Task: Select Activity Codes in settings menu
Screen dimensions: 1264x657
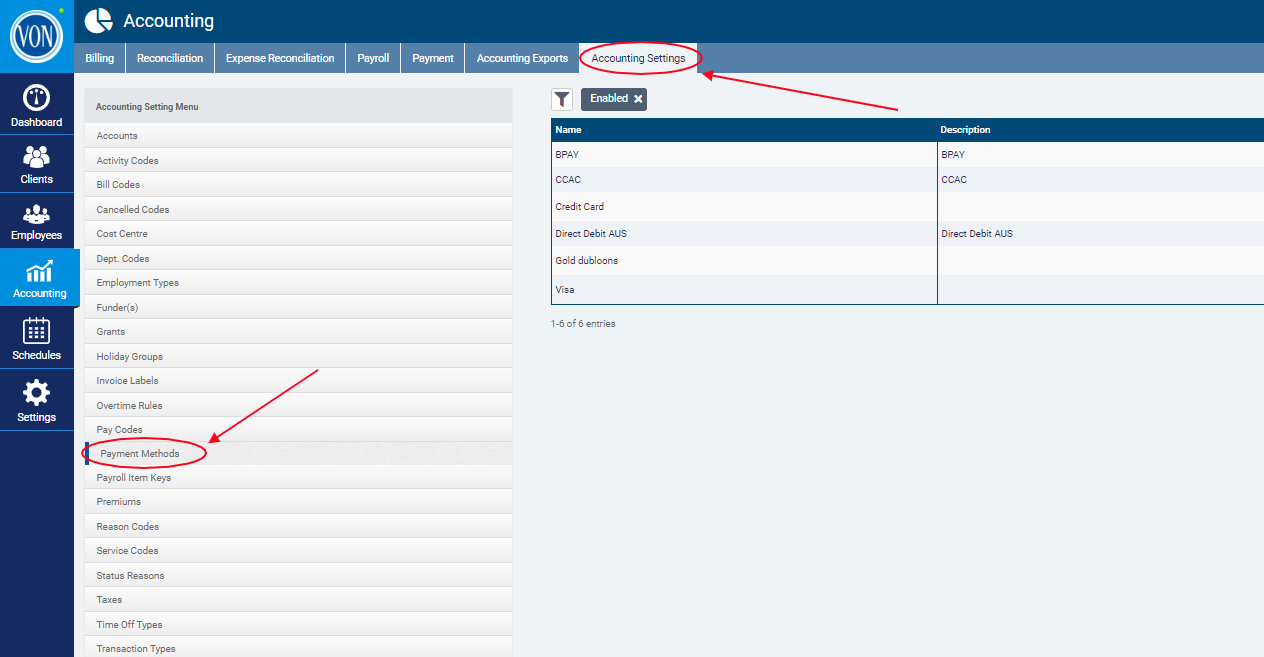Action: pyautogui.click(x=127, y=161)
